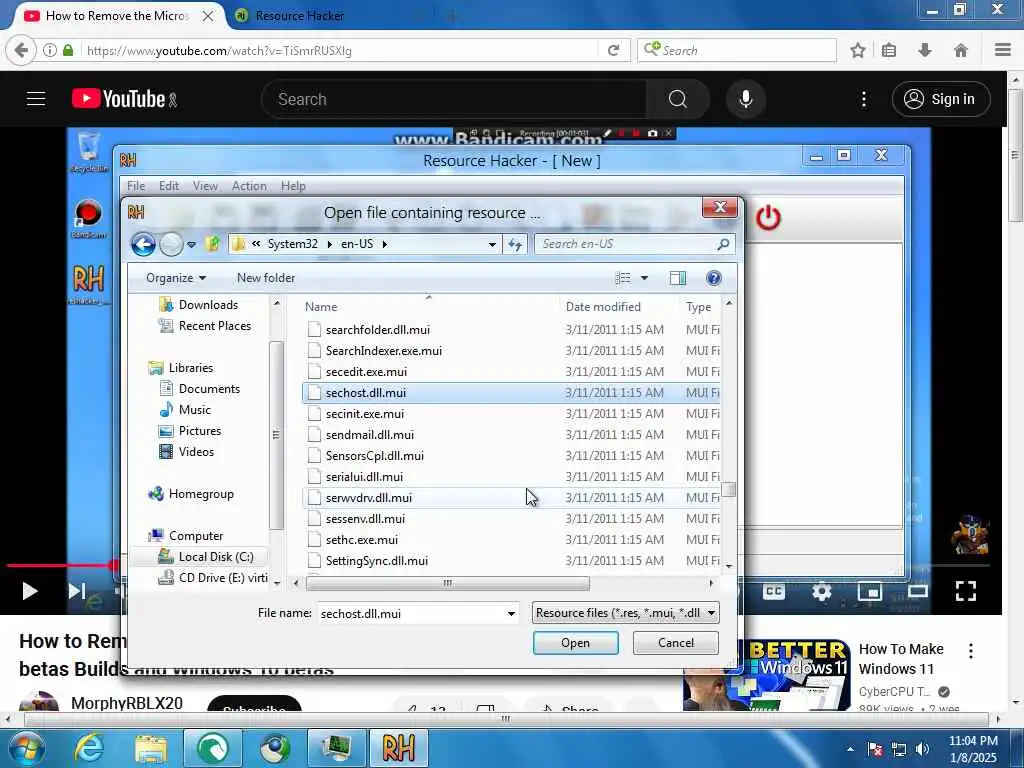
Task: Select Recent Places in navigation pane
Action: 214,326
